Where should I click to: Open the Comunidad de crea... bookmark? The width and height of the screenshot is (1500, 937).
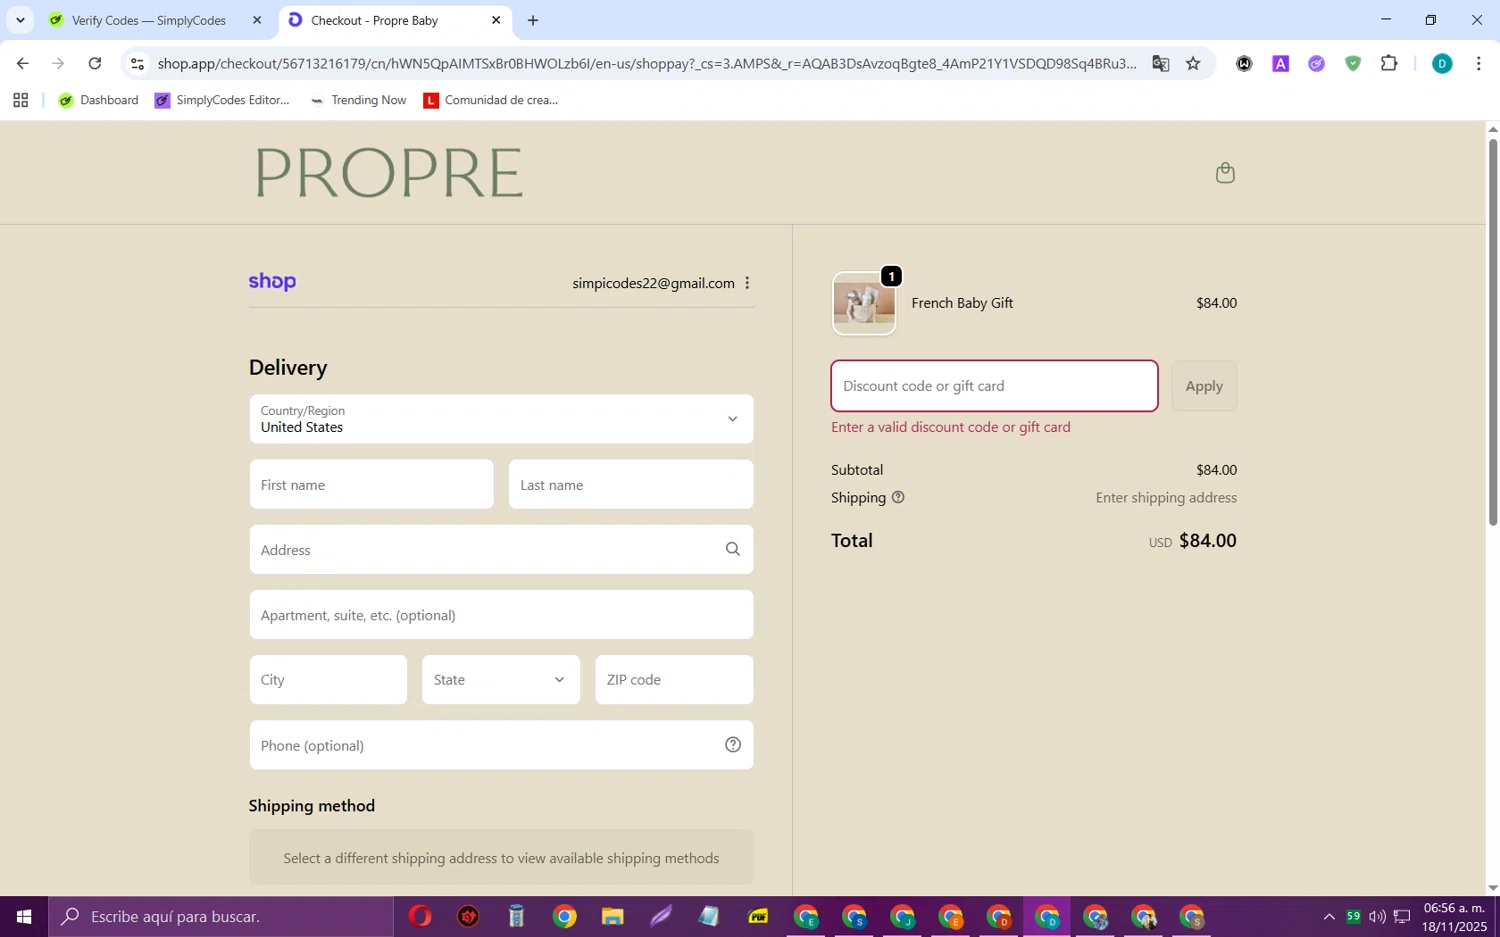point(491,100)
